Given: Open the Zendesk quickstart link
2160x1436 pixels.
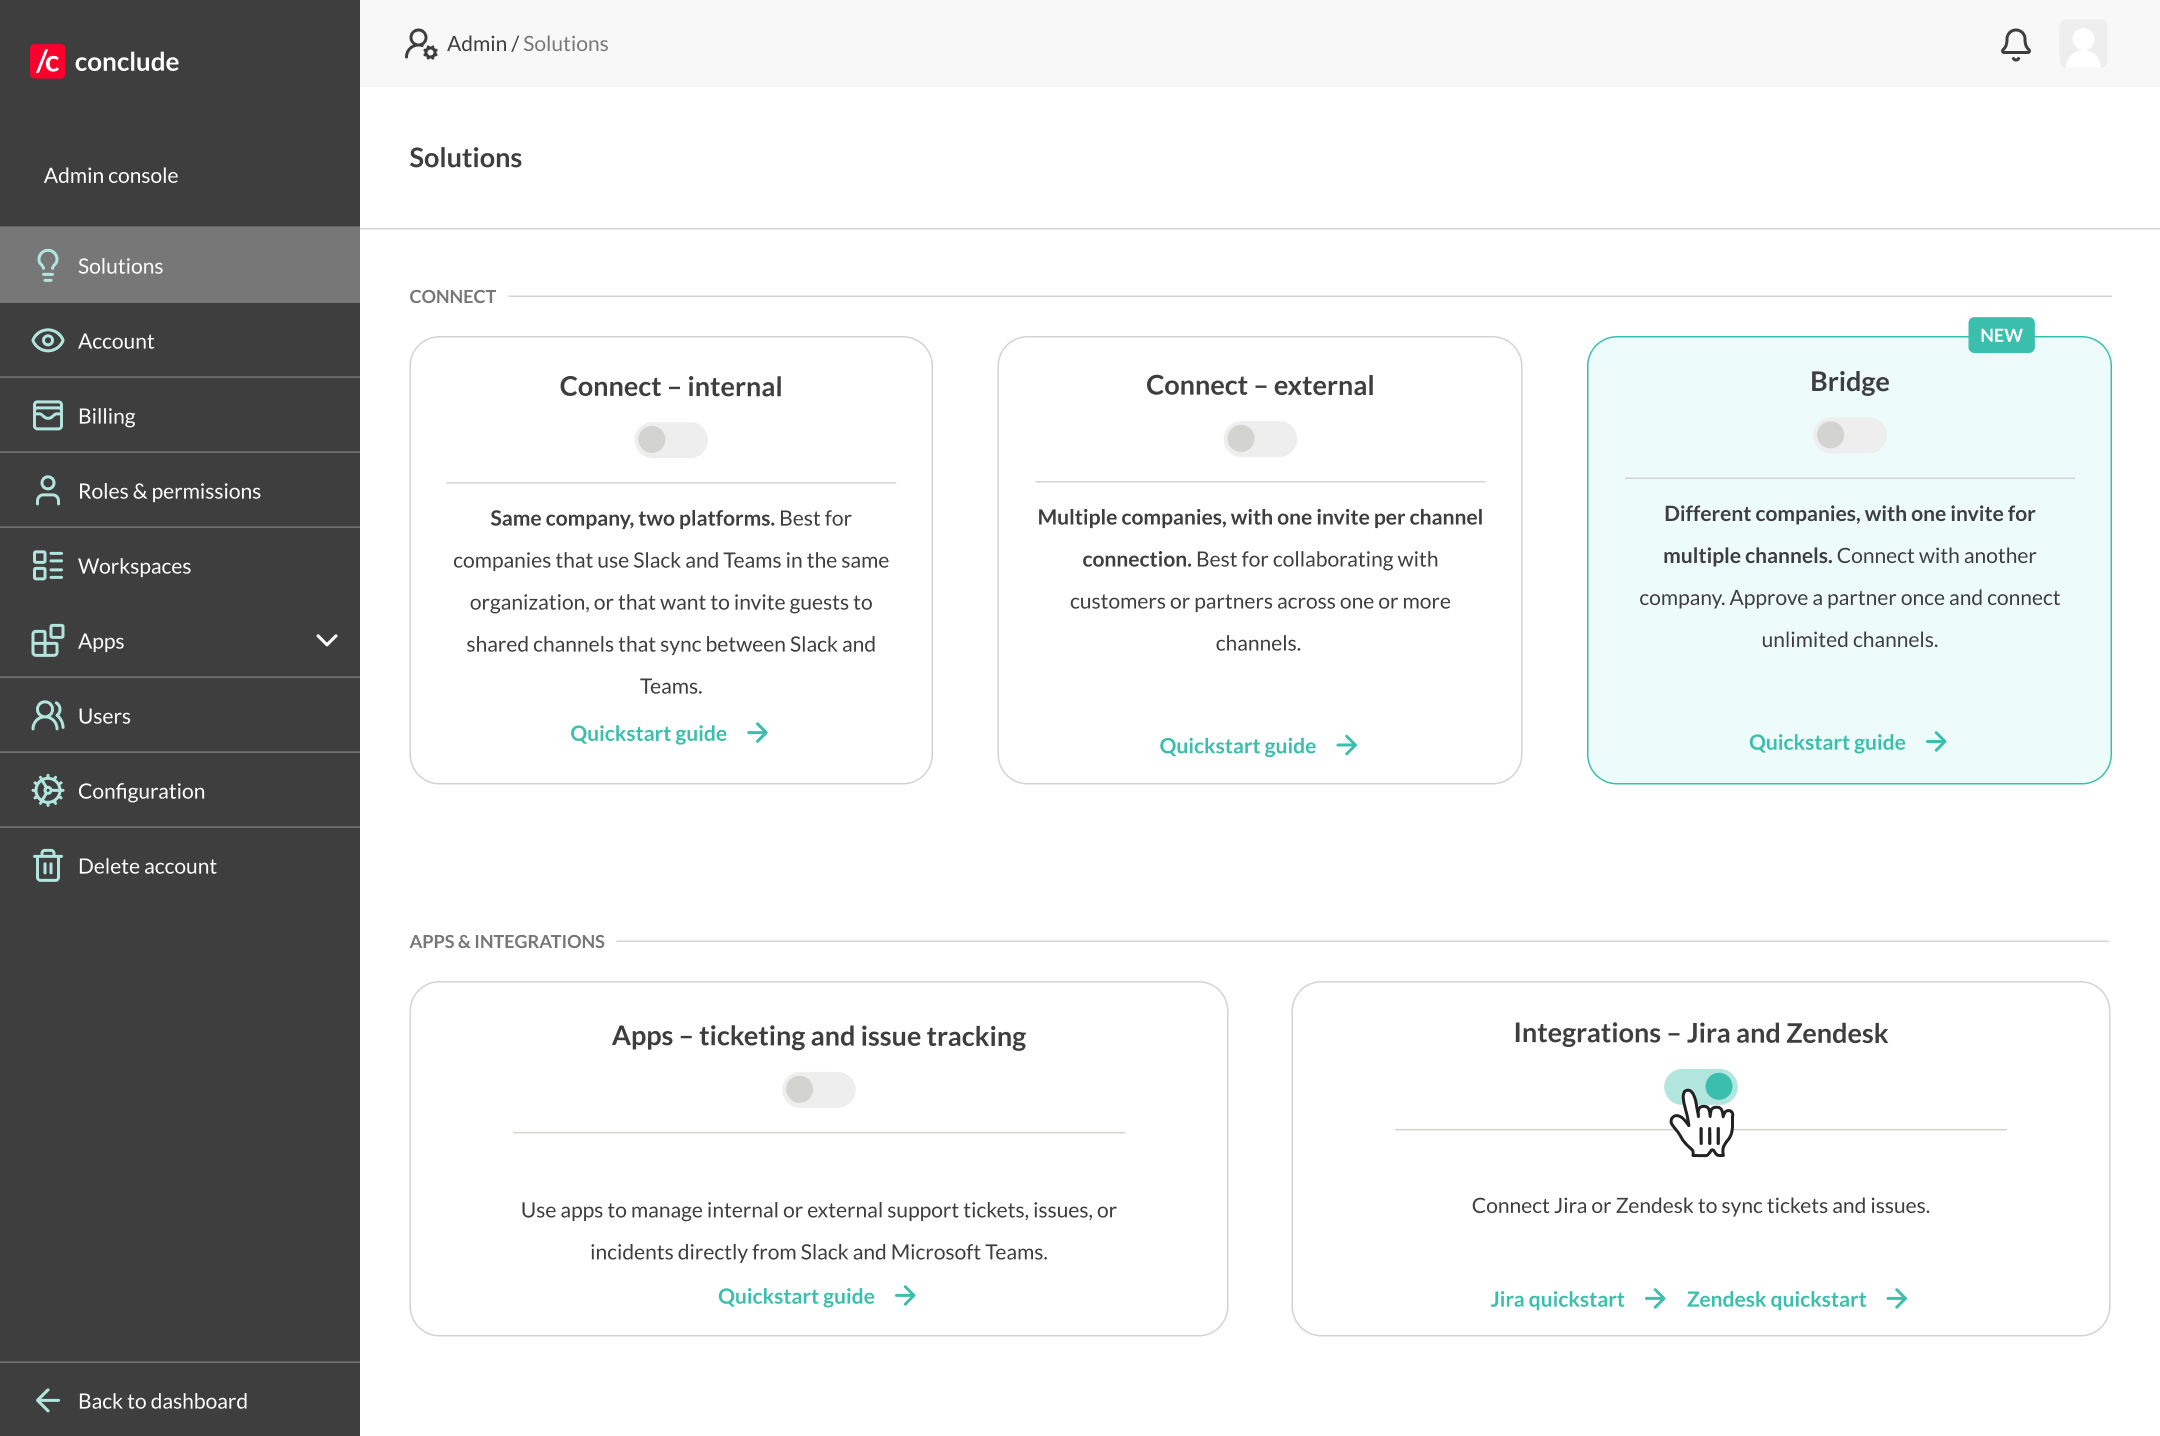Looking at the screenshot, I should pos(1776,1298).
